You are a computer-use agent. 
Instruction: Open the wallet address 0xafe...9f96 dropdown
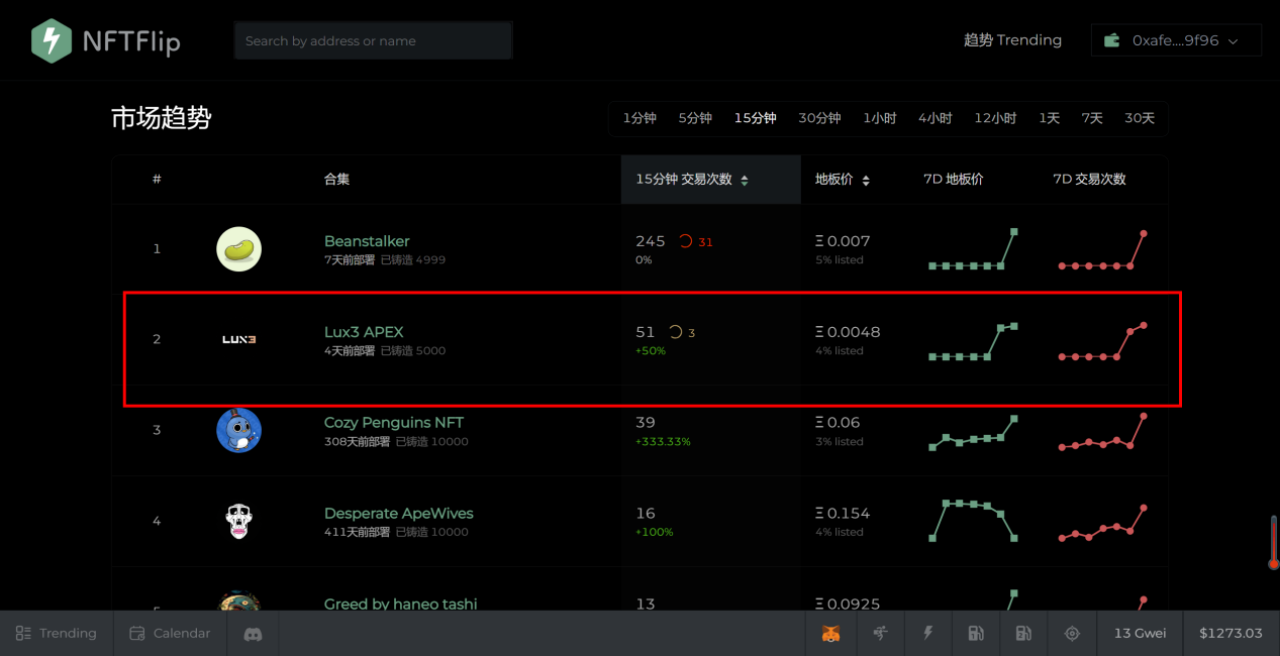(x=1176, y=41)
